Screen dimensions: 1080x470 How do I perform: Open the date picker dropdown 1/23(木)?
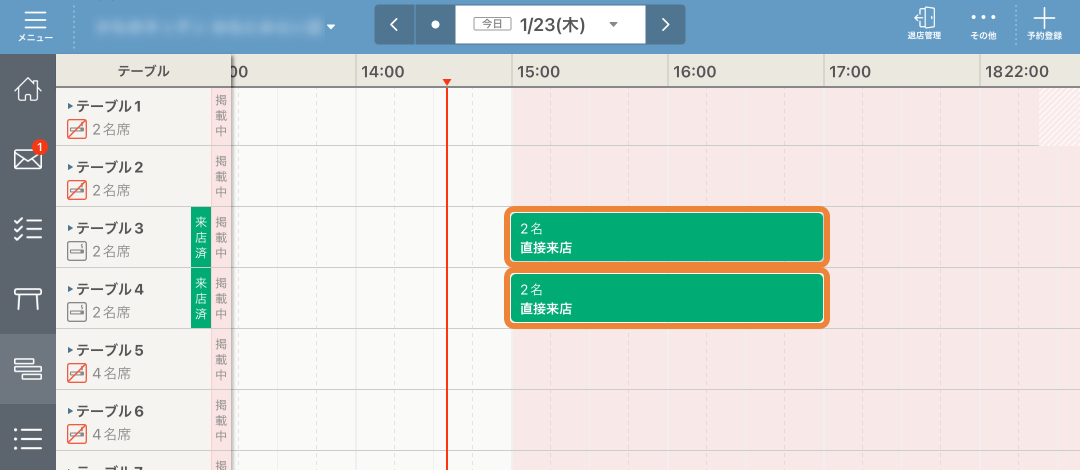[x=551, y=24]
